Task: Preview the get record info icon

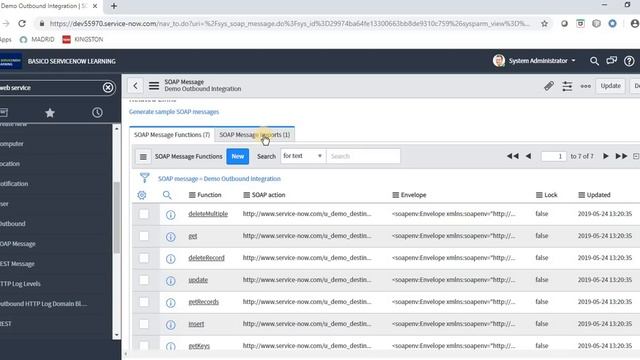Action: [x=171, y=236]
